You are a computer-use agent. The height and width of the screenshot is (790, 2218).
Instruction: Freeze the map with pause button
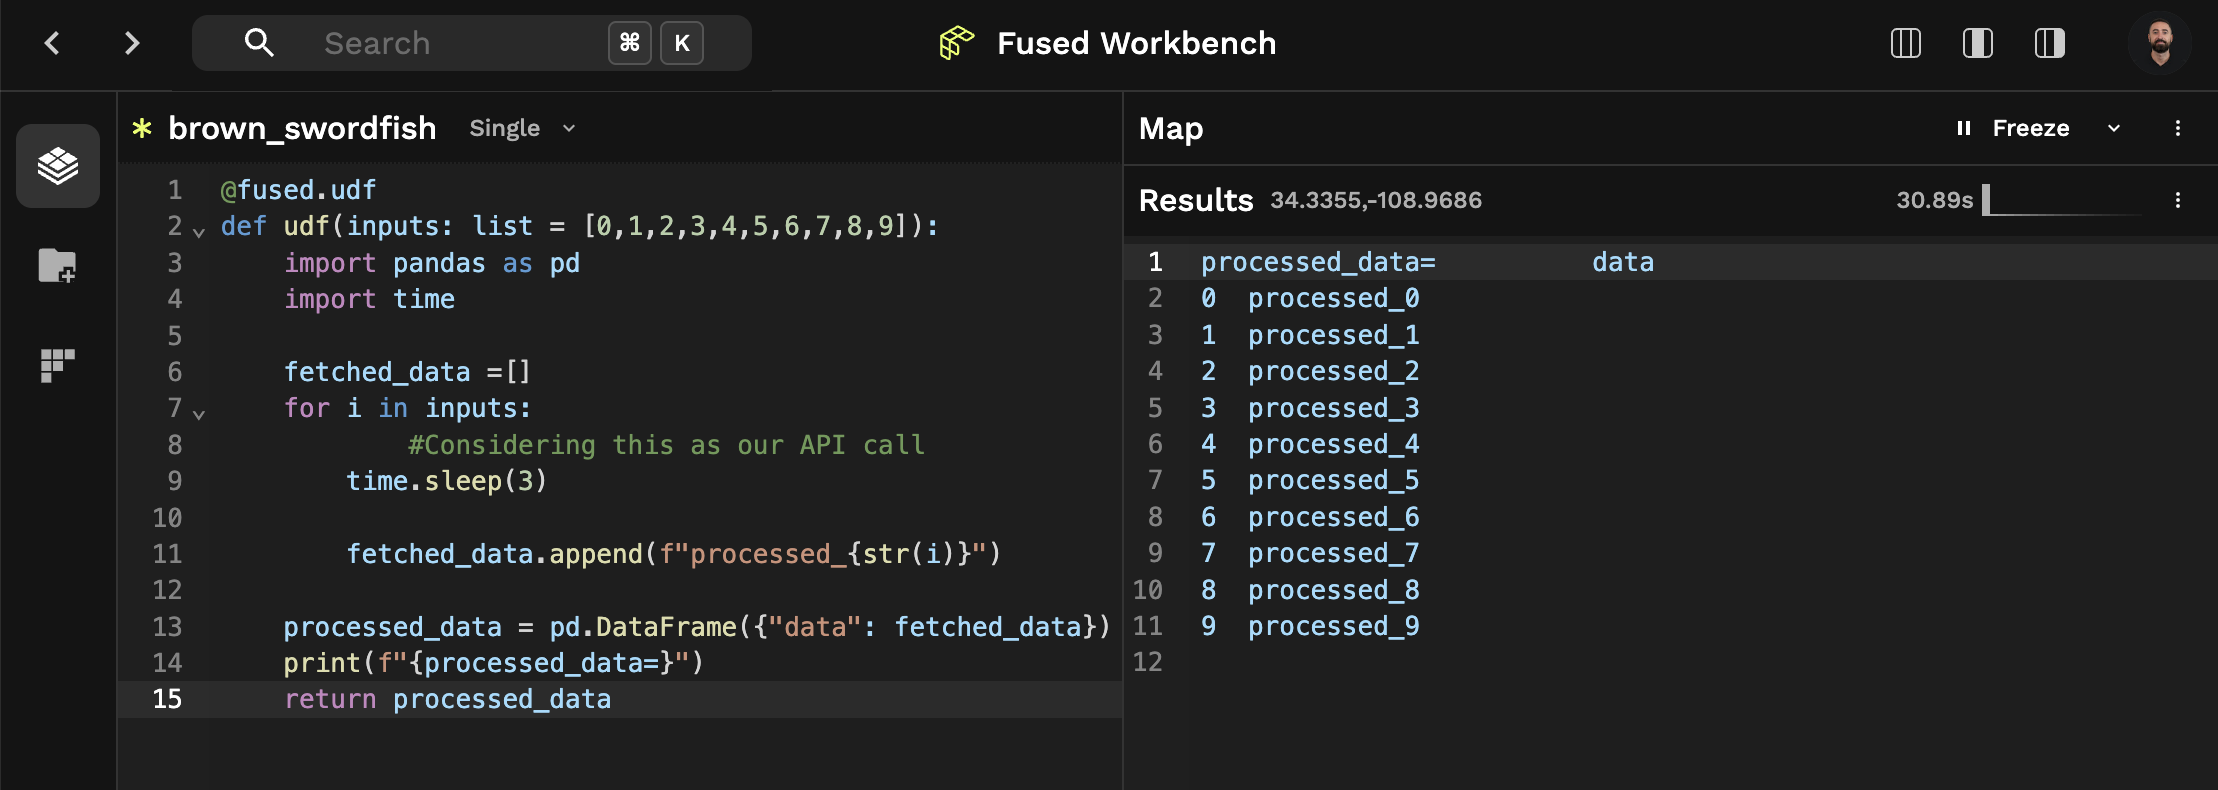(x=1964, y=128)
